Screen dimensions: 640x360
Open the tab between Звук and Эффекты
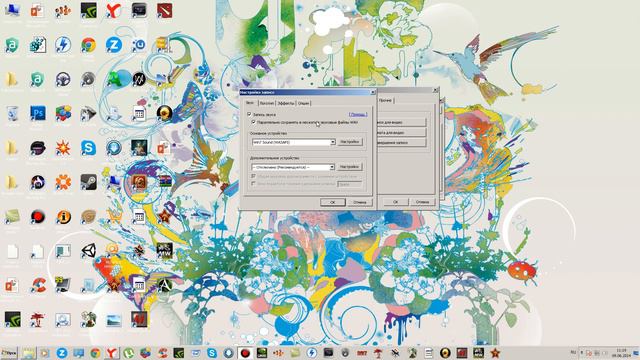(267, 103)
